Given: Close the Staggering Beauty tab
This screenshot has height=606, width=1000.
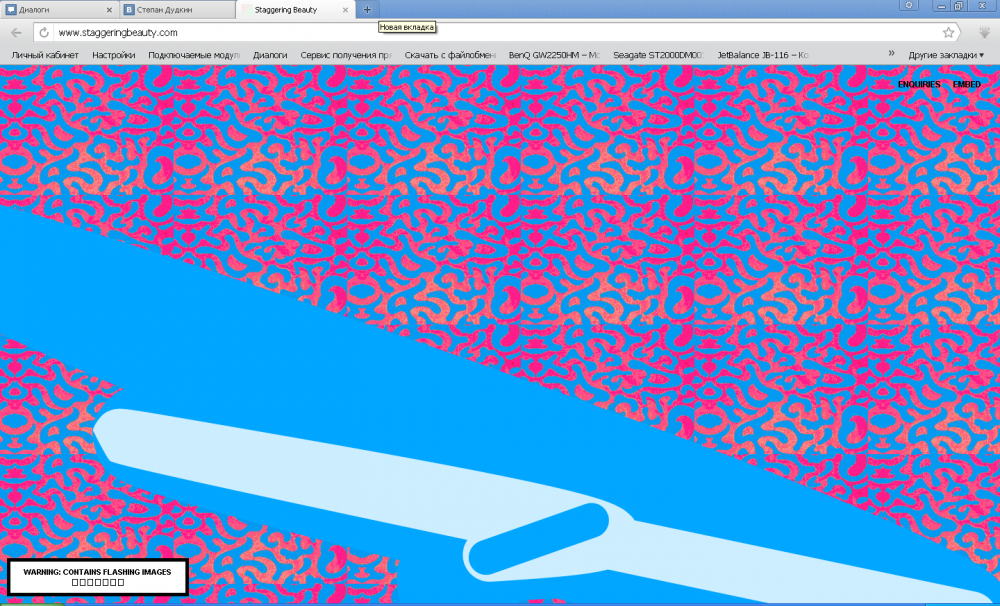Looking at the screenshot, I should click(346, 9).
